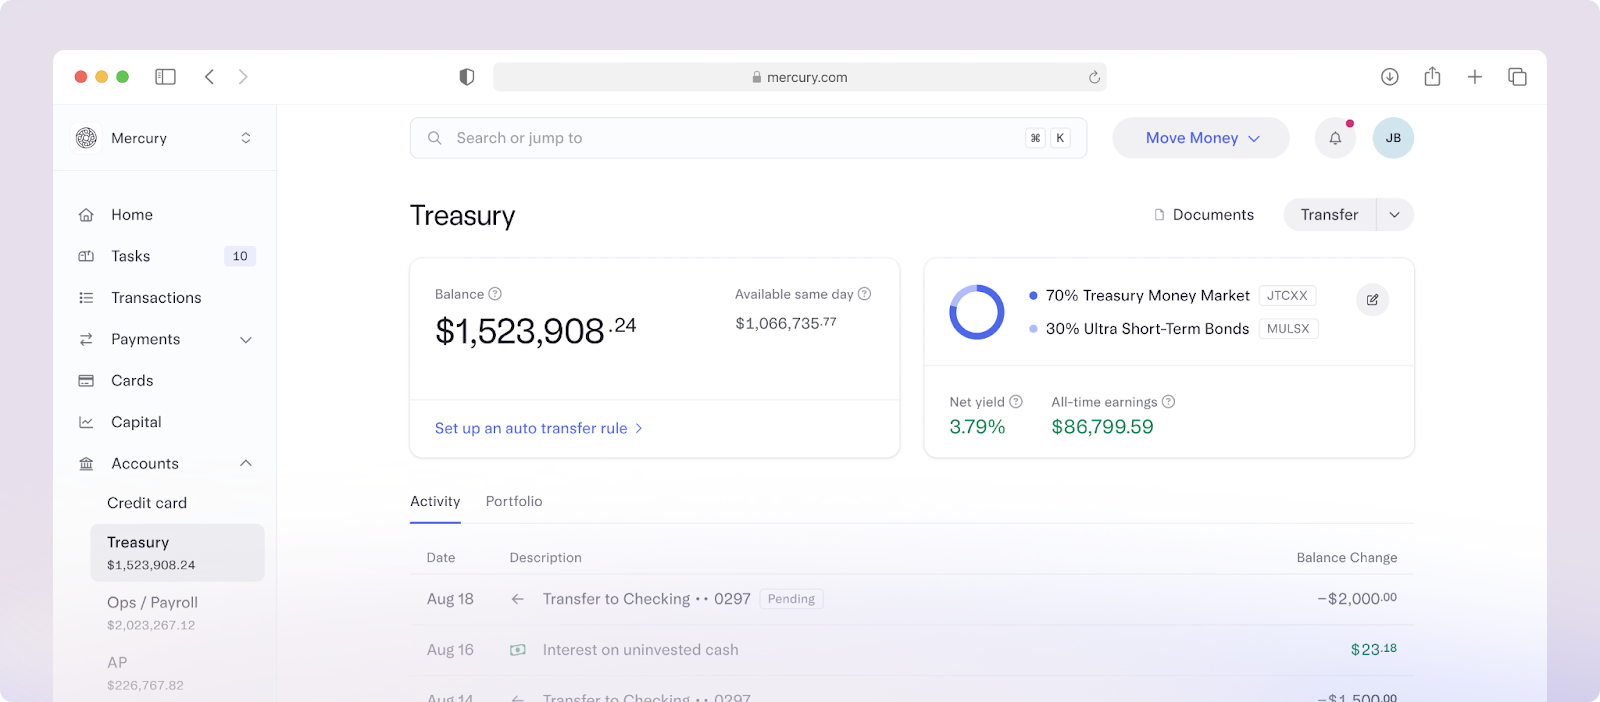Click the All-time earnings help icon
Viewport: 1600px width, 702px height.
pyautogui.click(x=1168, y=402)
